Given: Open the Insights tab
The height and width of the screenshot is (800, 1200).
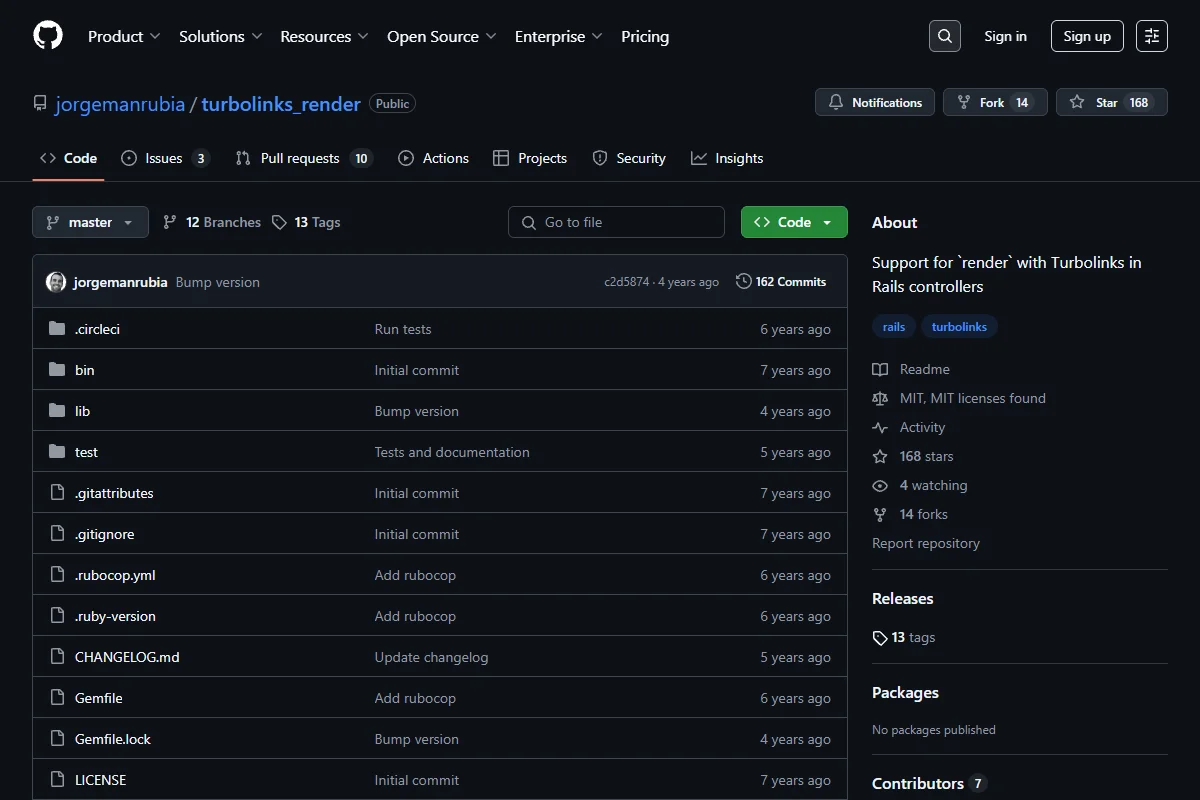Looking at the screenshot, I should point(727,158).
